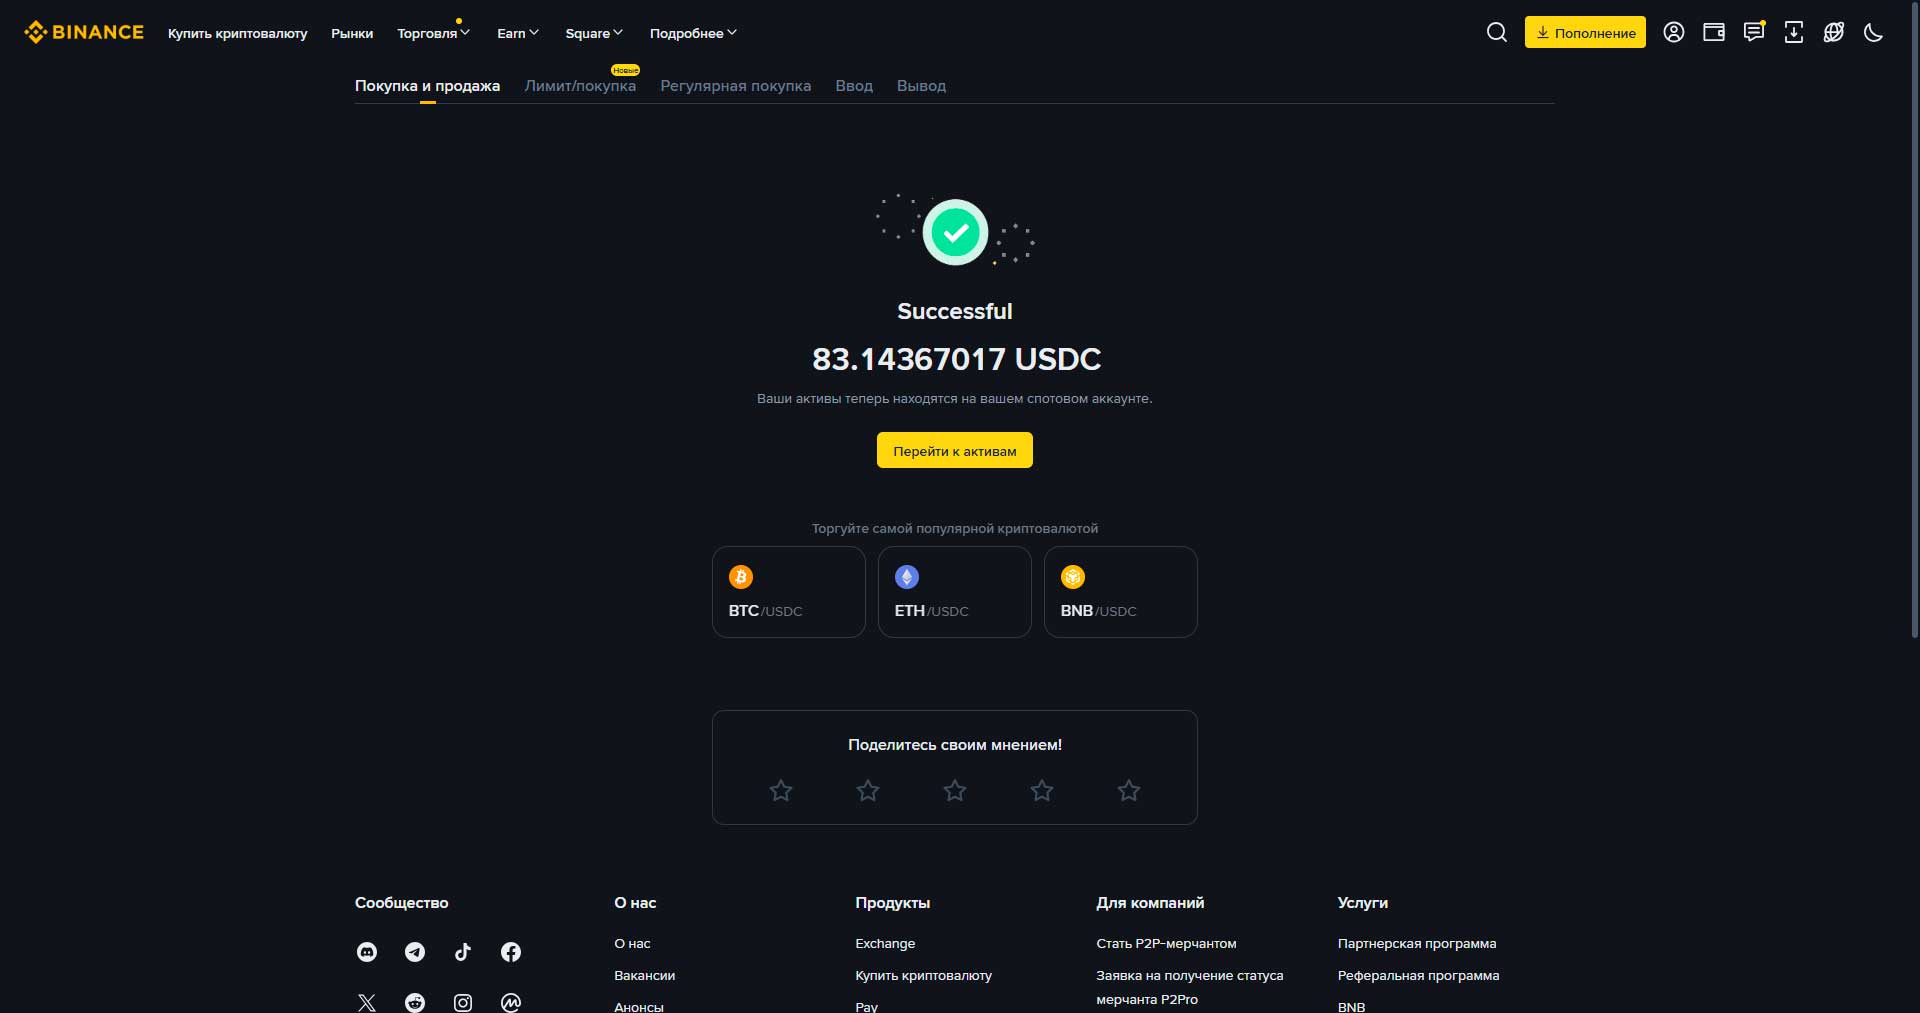Open the user profile icon
Image resolution: width=1920 pixels, height=1013 pixels.
tap(1673, 32)
